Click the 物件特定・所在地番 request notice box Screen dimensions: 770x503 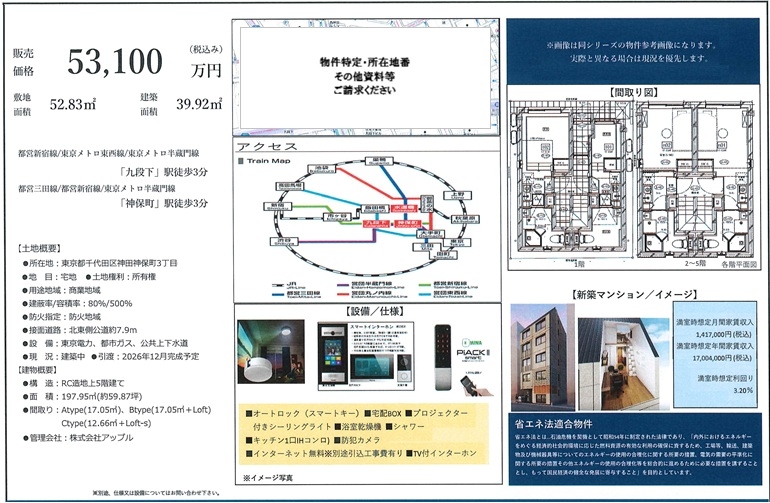click(365, 76)
